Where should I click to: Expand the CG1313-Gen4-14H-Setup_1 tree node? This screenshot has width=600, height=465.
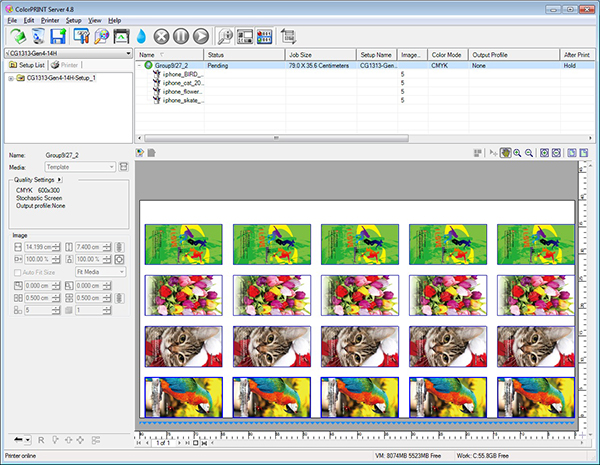tap(10, 78)
